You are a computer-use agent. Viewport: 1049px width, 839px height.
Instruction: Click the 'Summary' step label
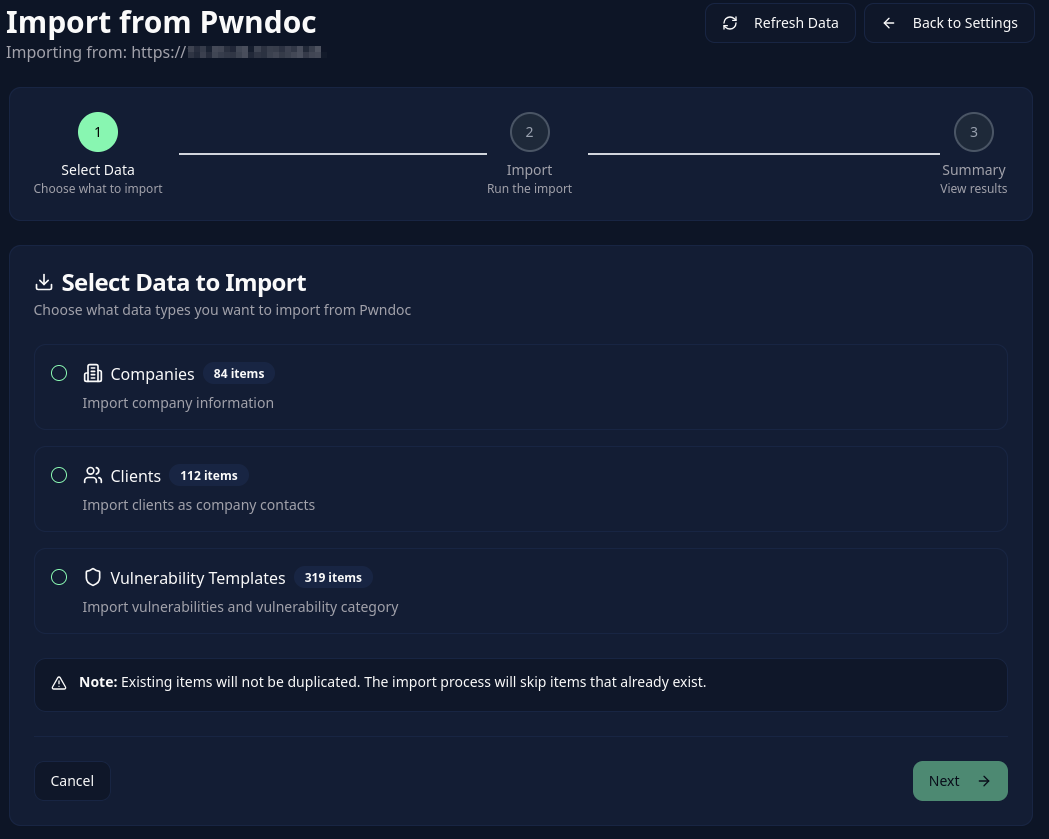(973, 170)
